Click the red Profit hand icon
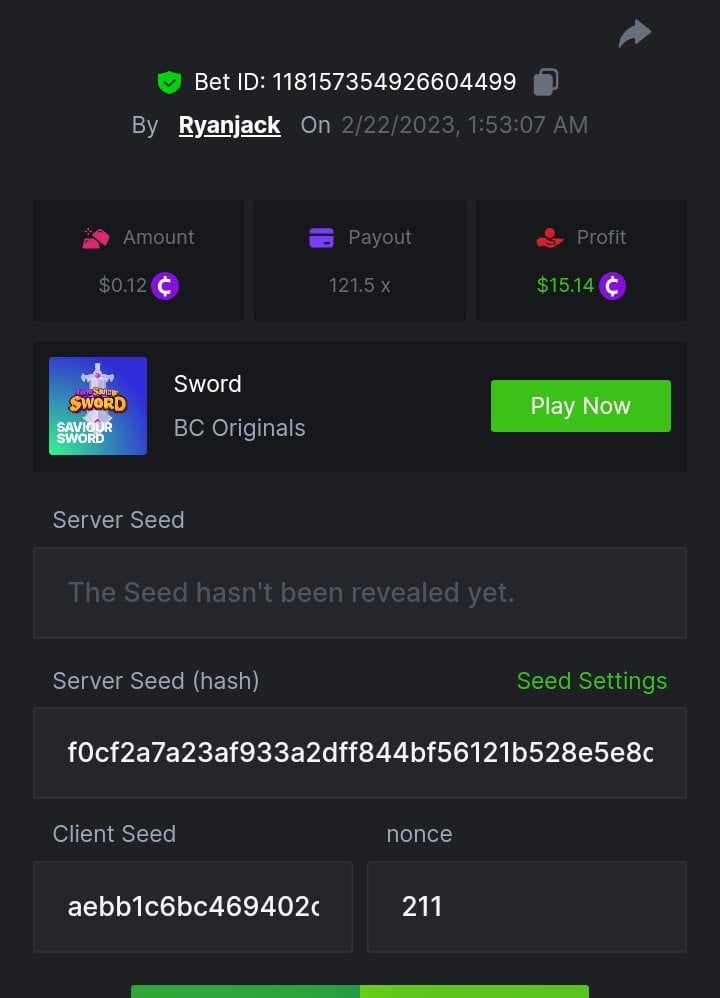 (x=549, y=238)
